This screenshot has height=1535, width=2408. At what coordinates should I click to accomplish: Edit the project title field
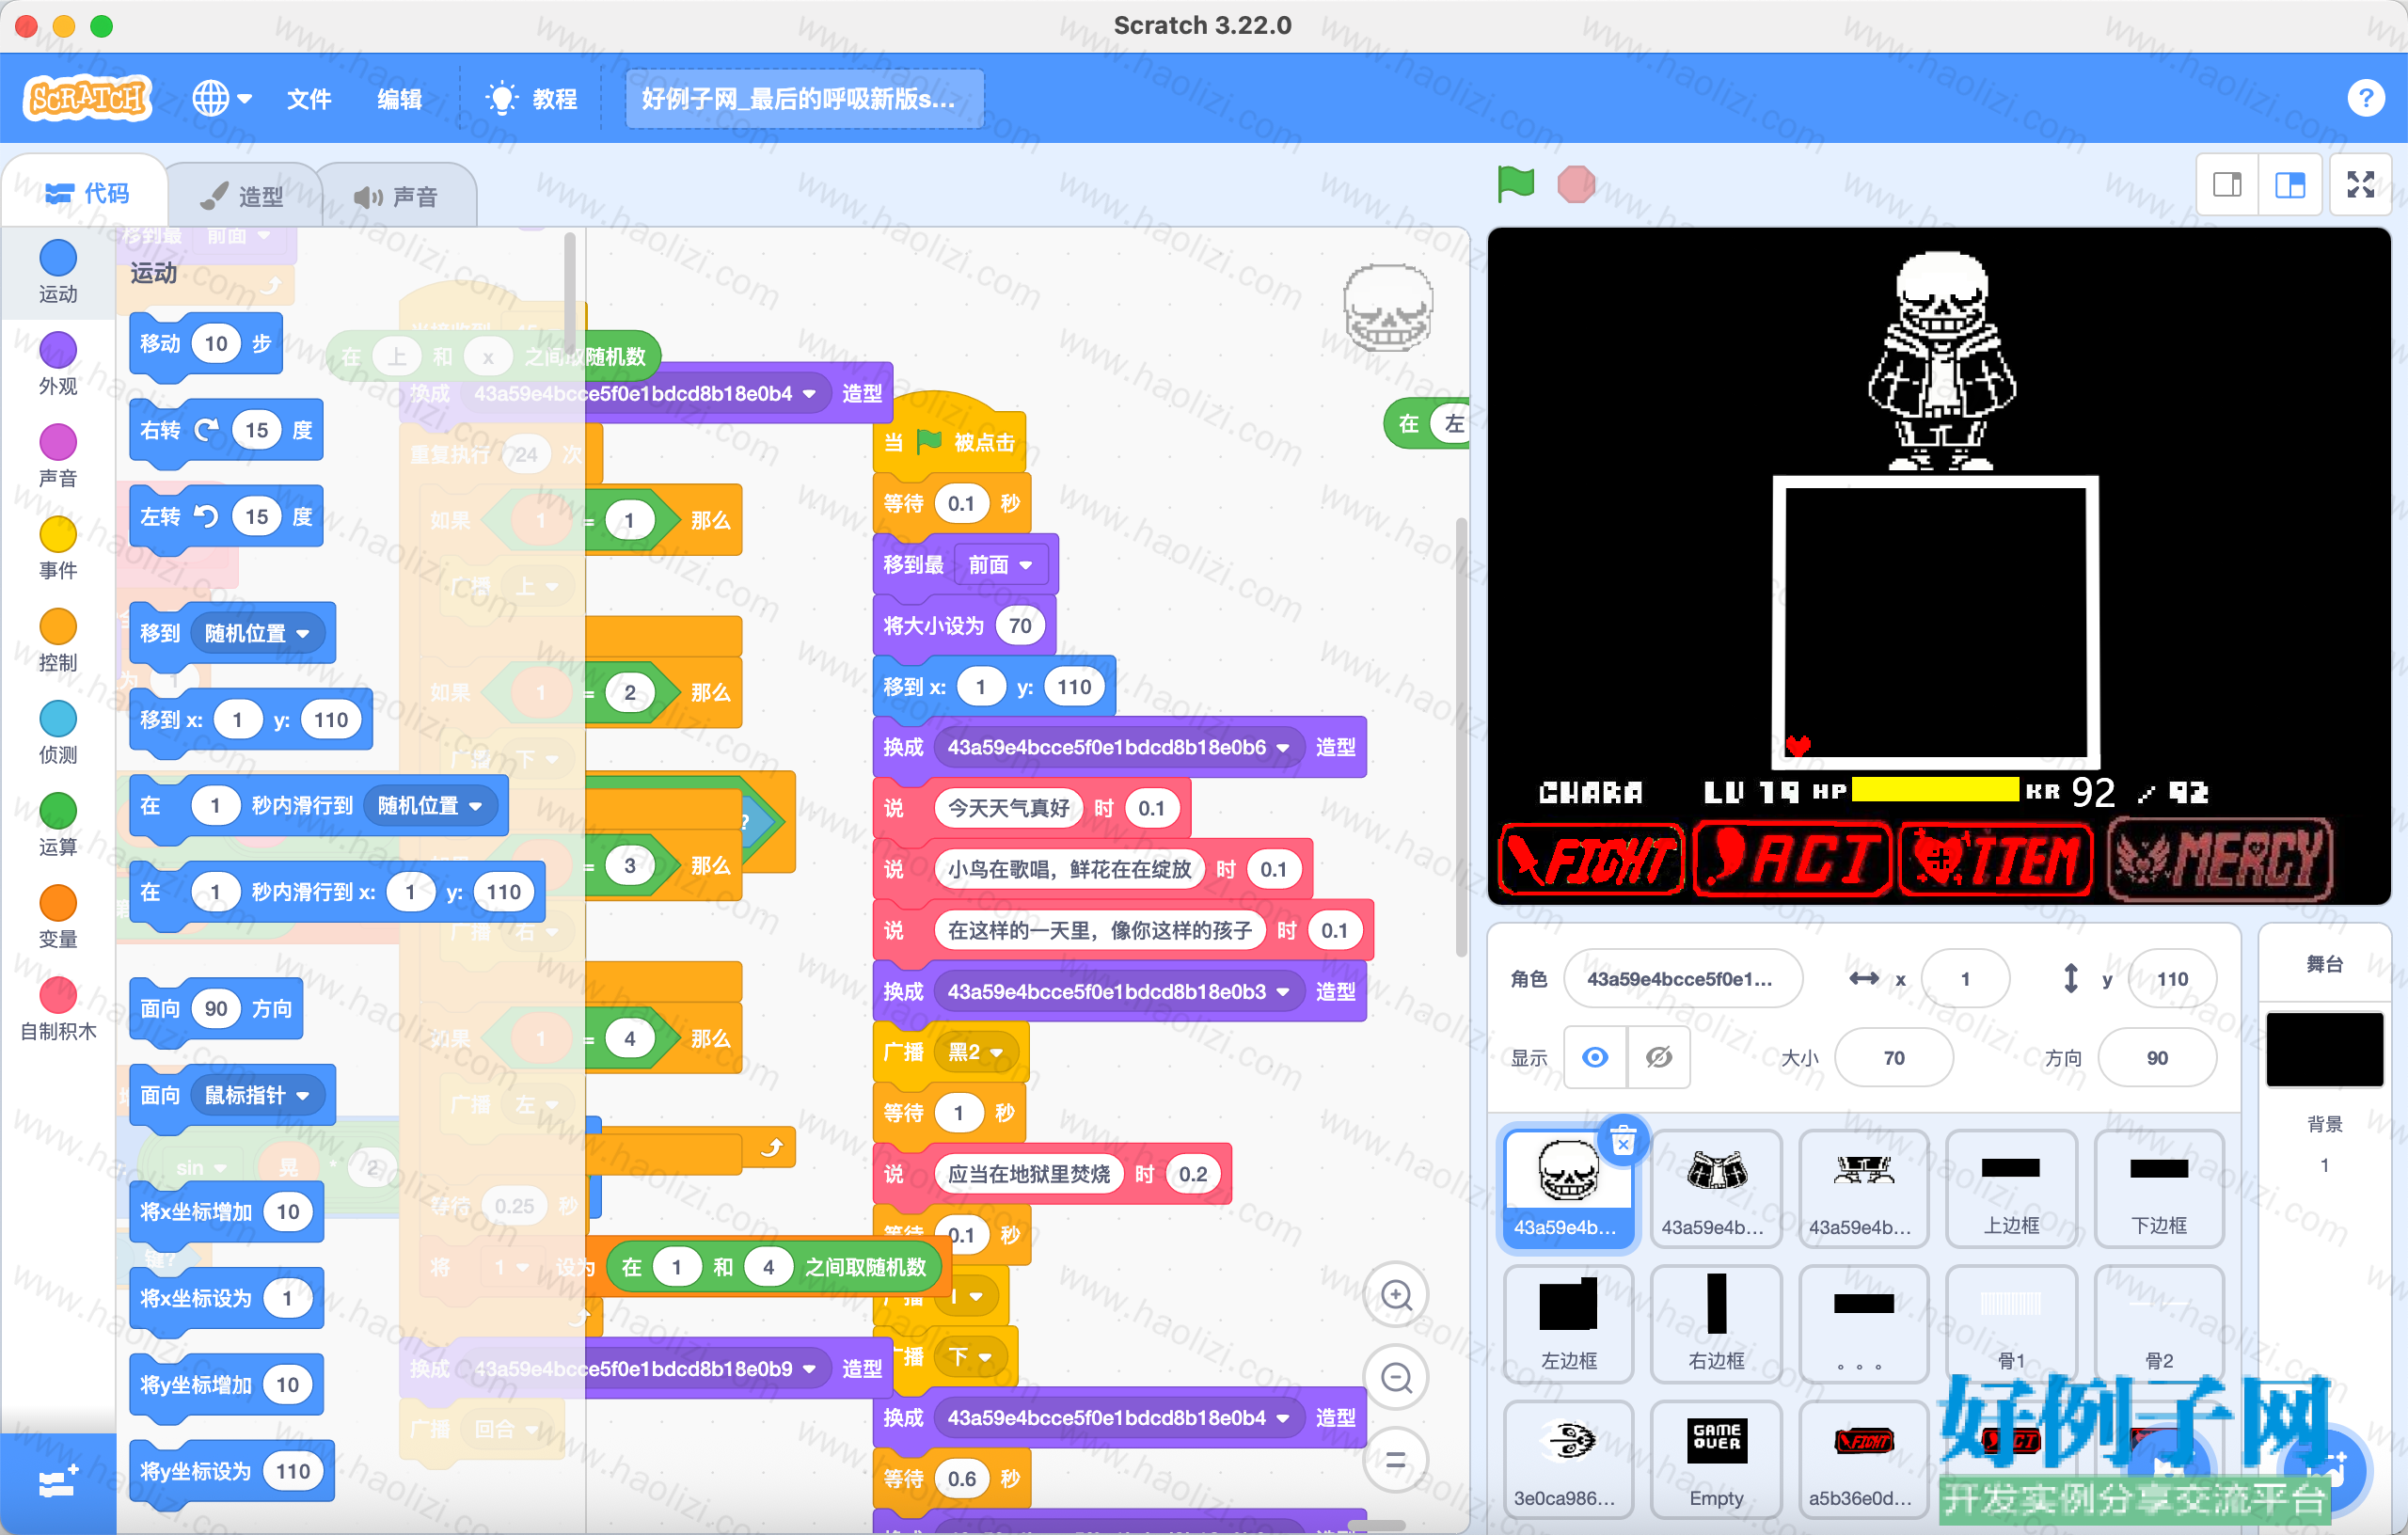pyautogui.click(x=804, y=99)
